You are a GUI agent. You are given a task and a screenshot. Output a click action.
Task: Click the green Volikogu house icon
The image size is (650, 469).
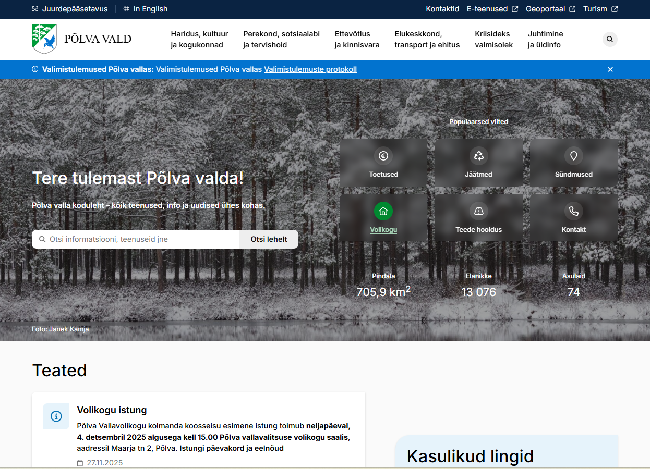click(383, 211)
